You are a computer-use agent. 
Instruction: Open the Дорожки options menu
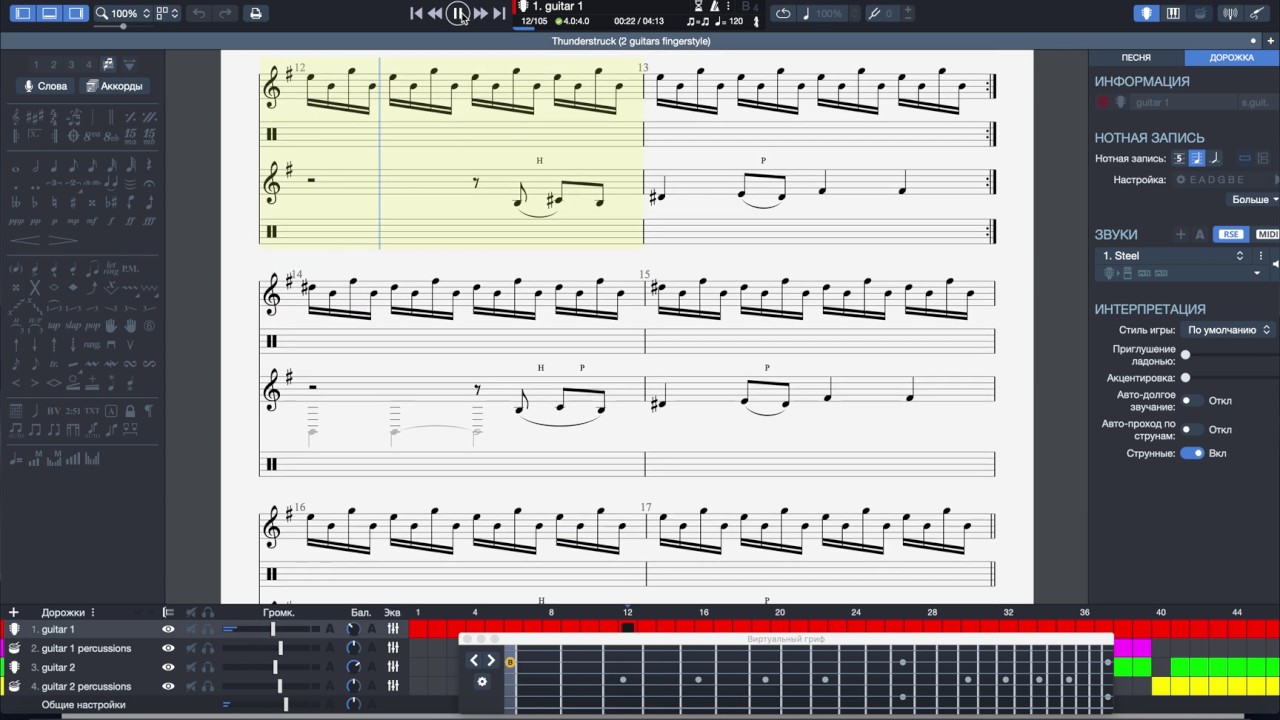tap(93, 612)
